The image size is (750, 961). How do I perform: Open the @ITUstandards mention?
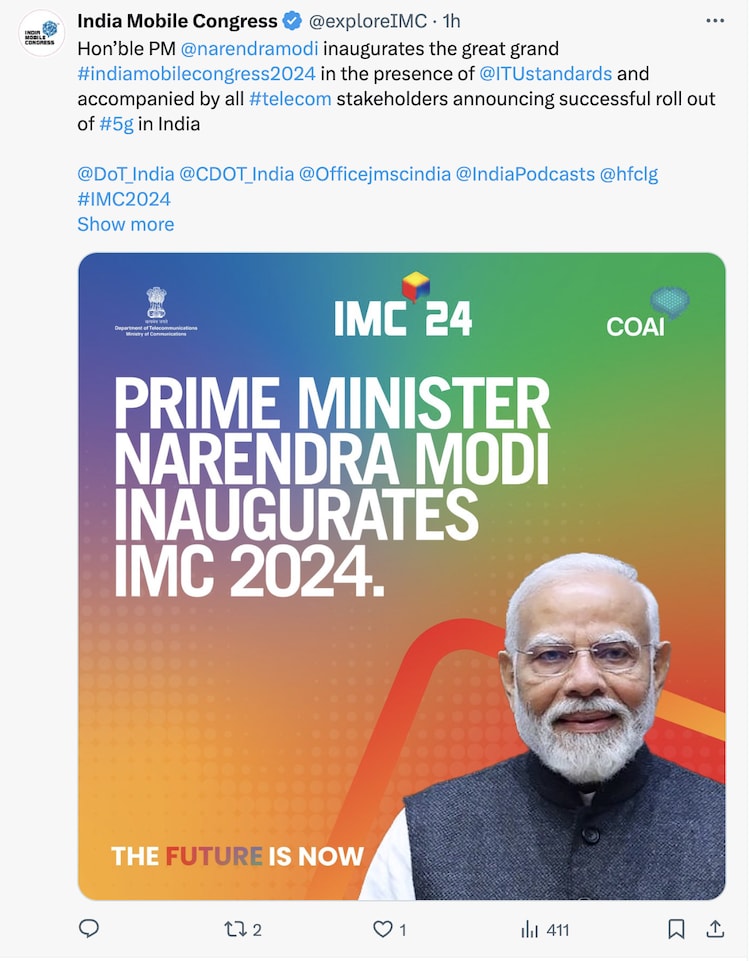(545, 73)
